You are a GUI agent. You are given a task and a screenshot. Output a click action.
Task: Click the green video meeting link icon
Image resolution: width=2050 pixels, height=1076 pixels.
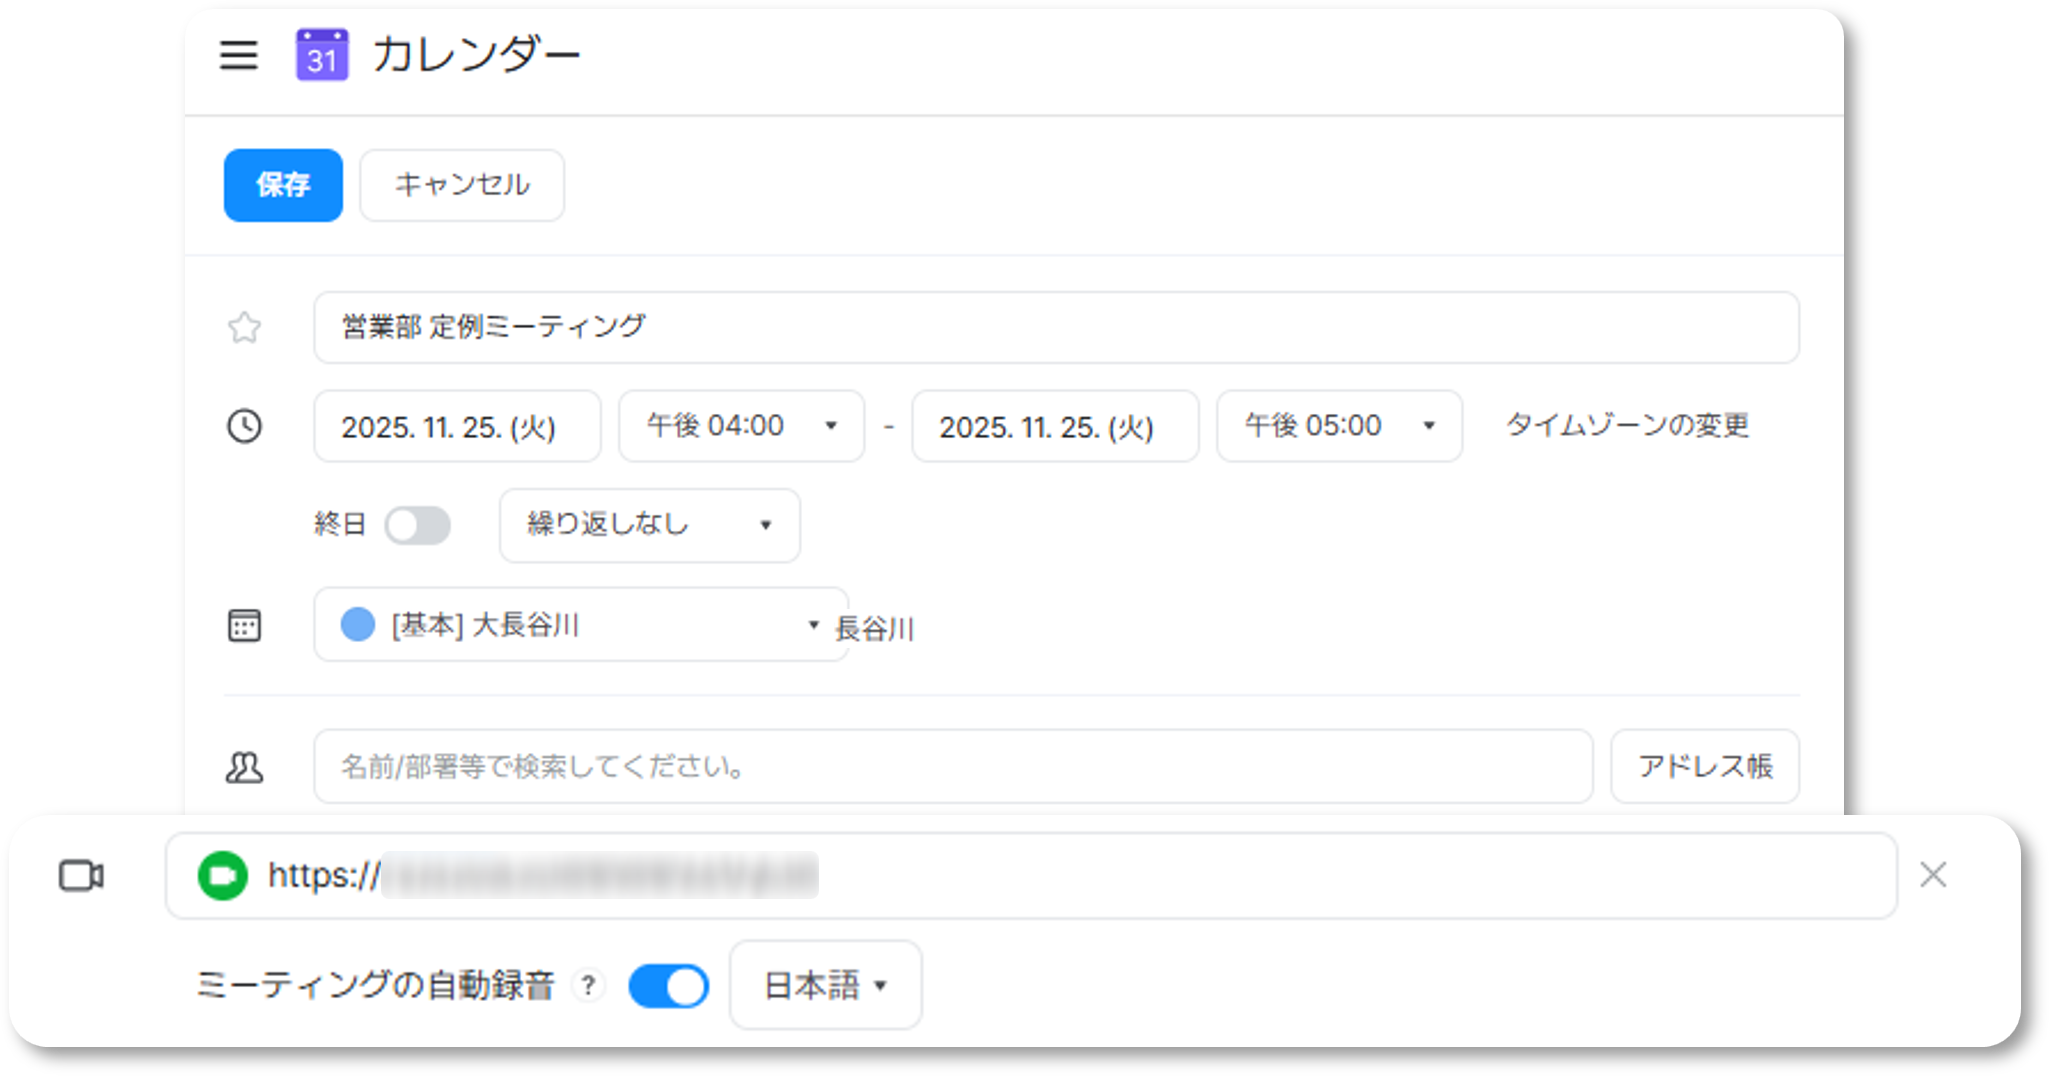222,876
